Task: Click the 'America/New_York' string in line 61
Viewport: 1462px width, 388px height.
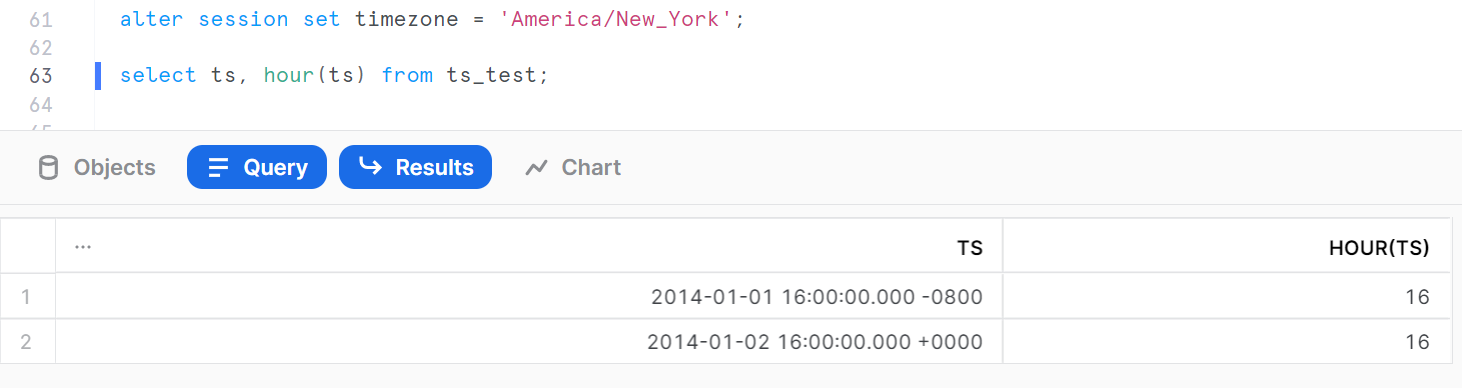Action: click(x=616, y=19)
